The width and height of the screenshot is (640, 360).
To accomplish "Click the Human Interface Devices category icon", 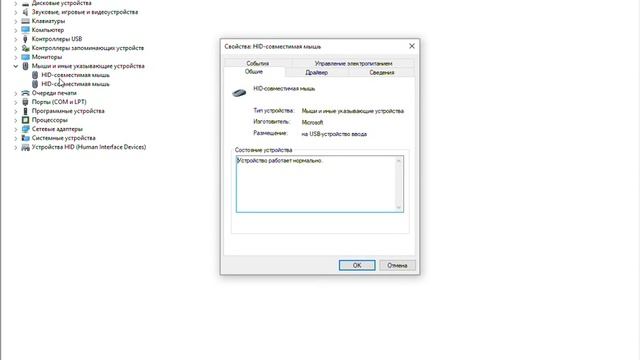I will [x=25, y=147].
